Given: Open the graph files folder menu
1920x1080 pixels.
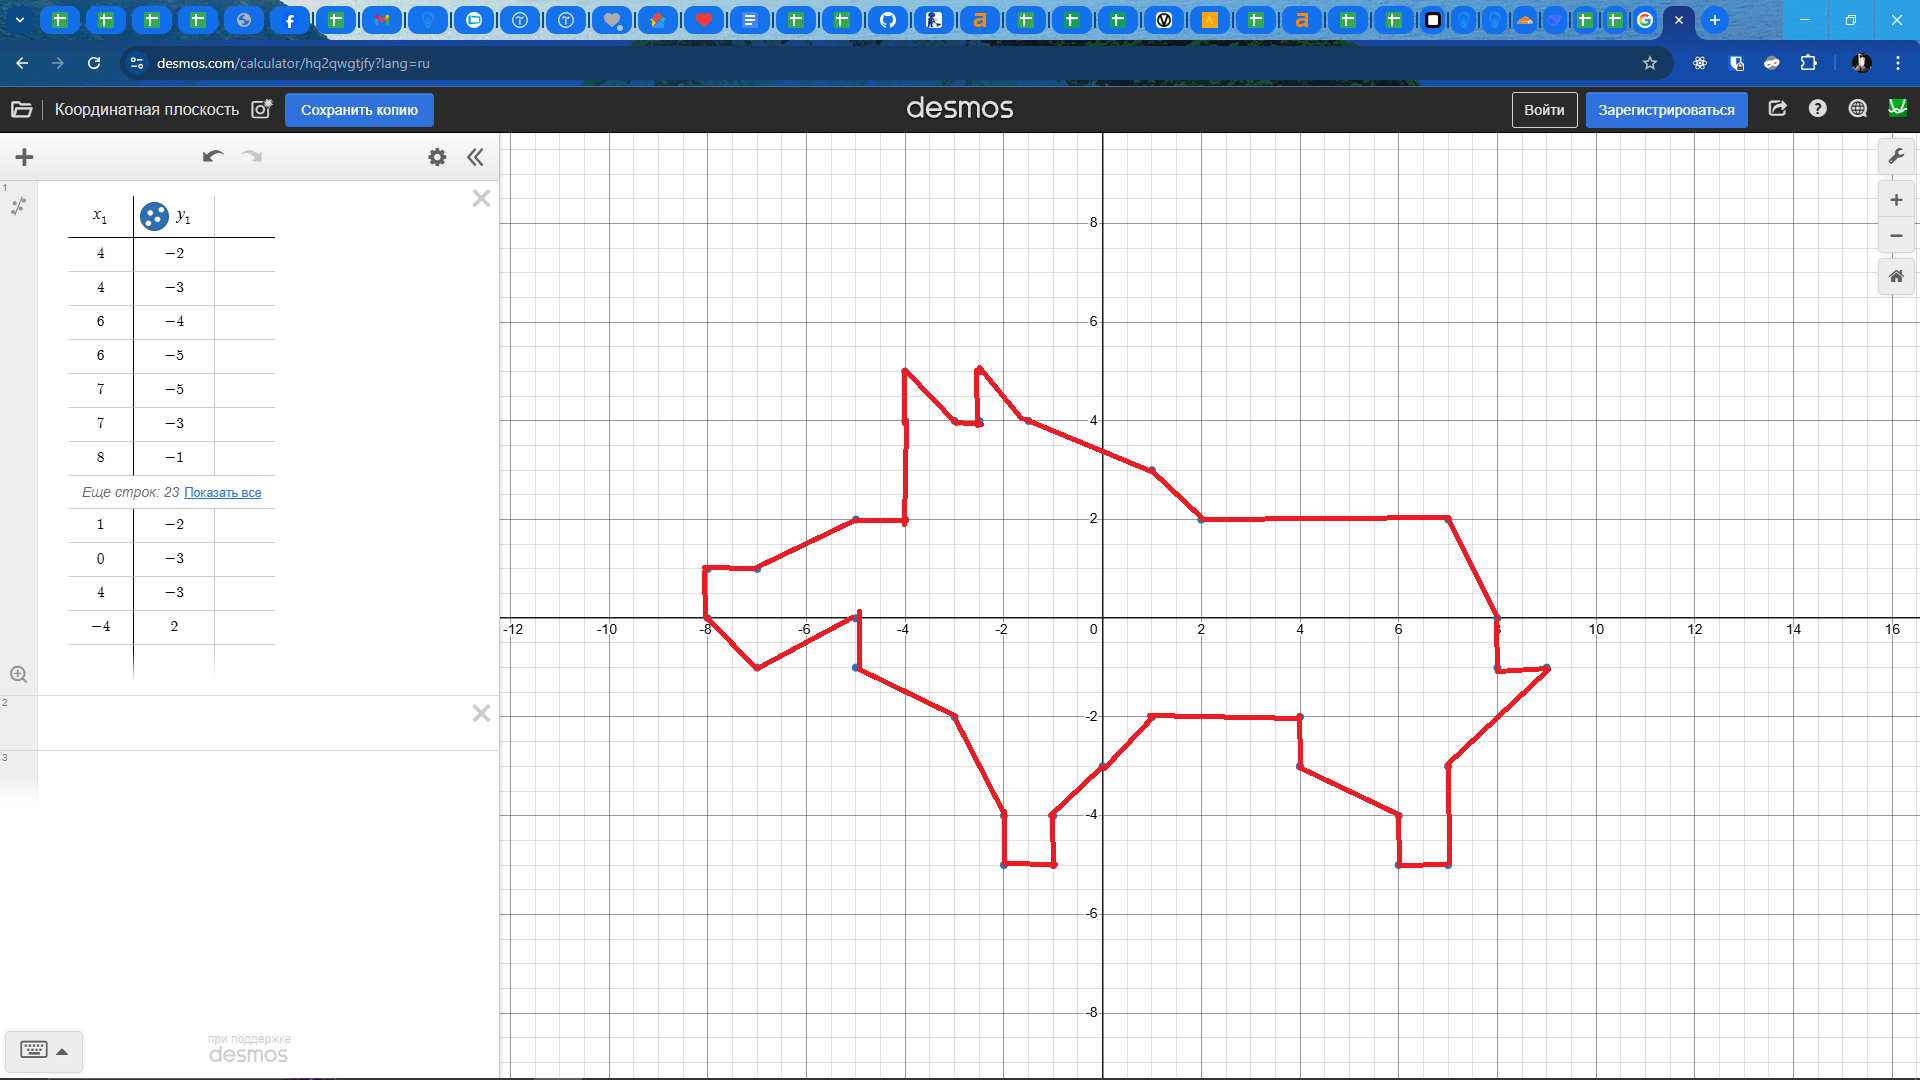Looking at the screenshot, I should pos(21,109).
